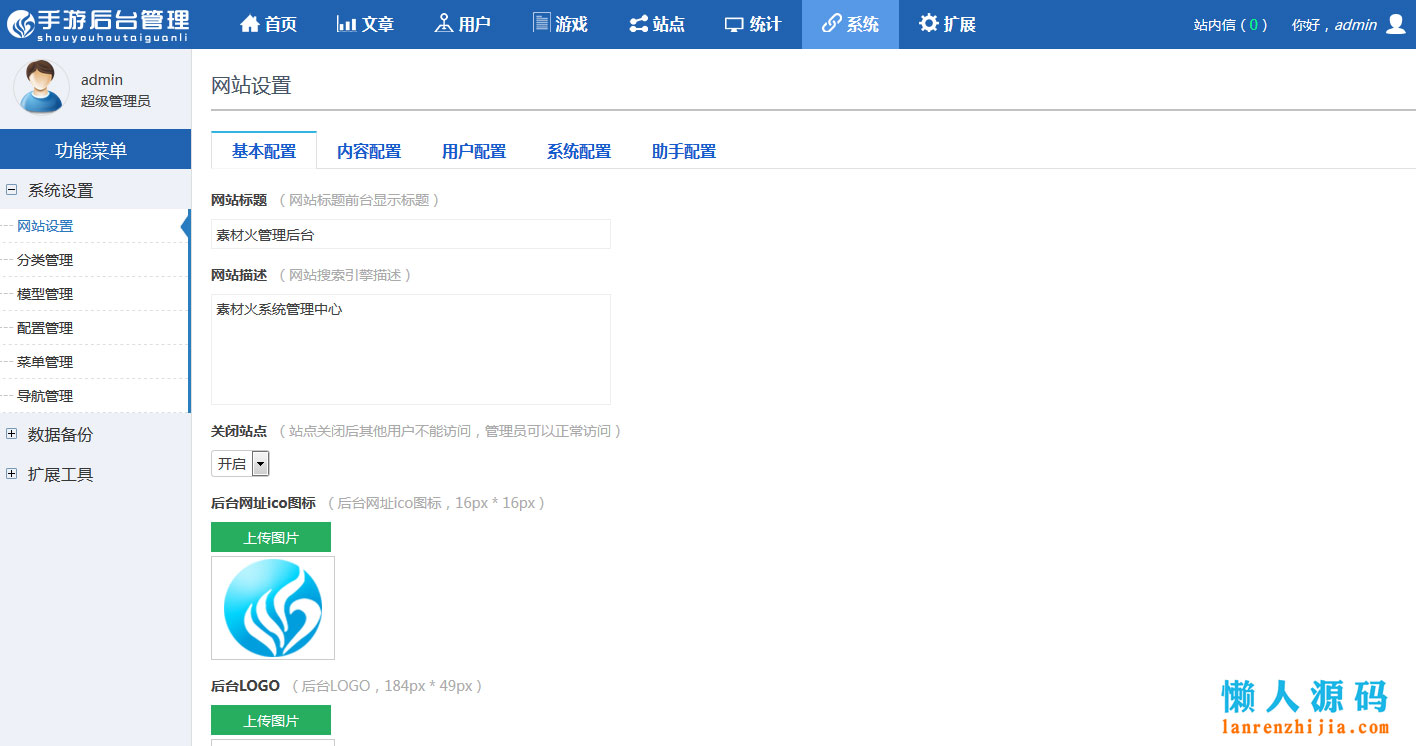Screen dimensions: 1416x746
Task: Click the gear icon beside 扩展
Action: point(929,23)
